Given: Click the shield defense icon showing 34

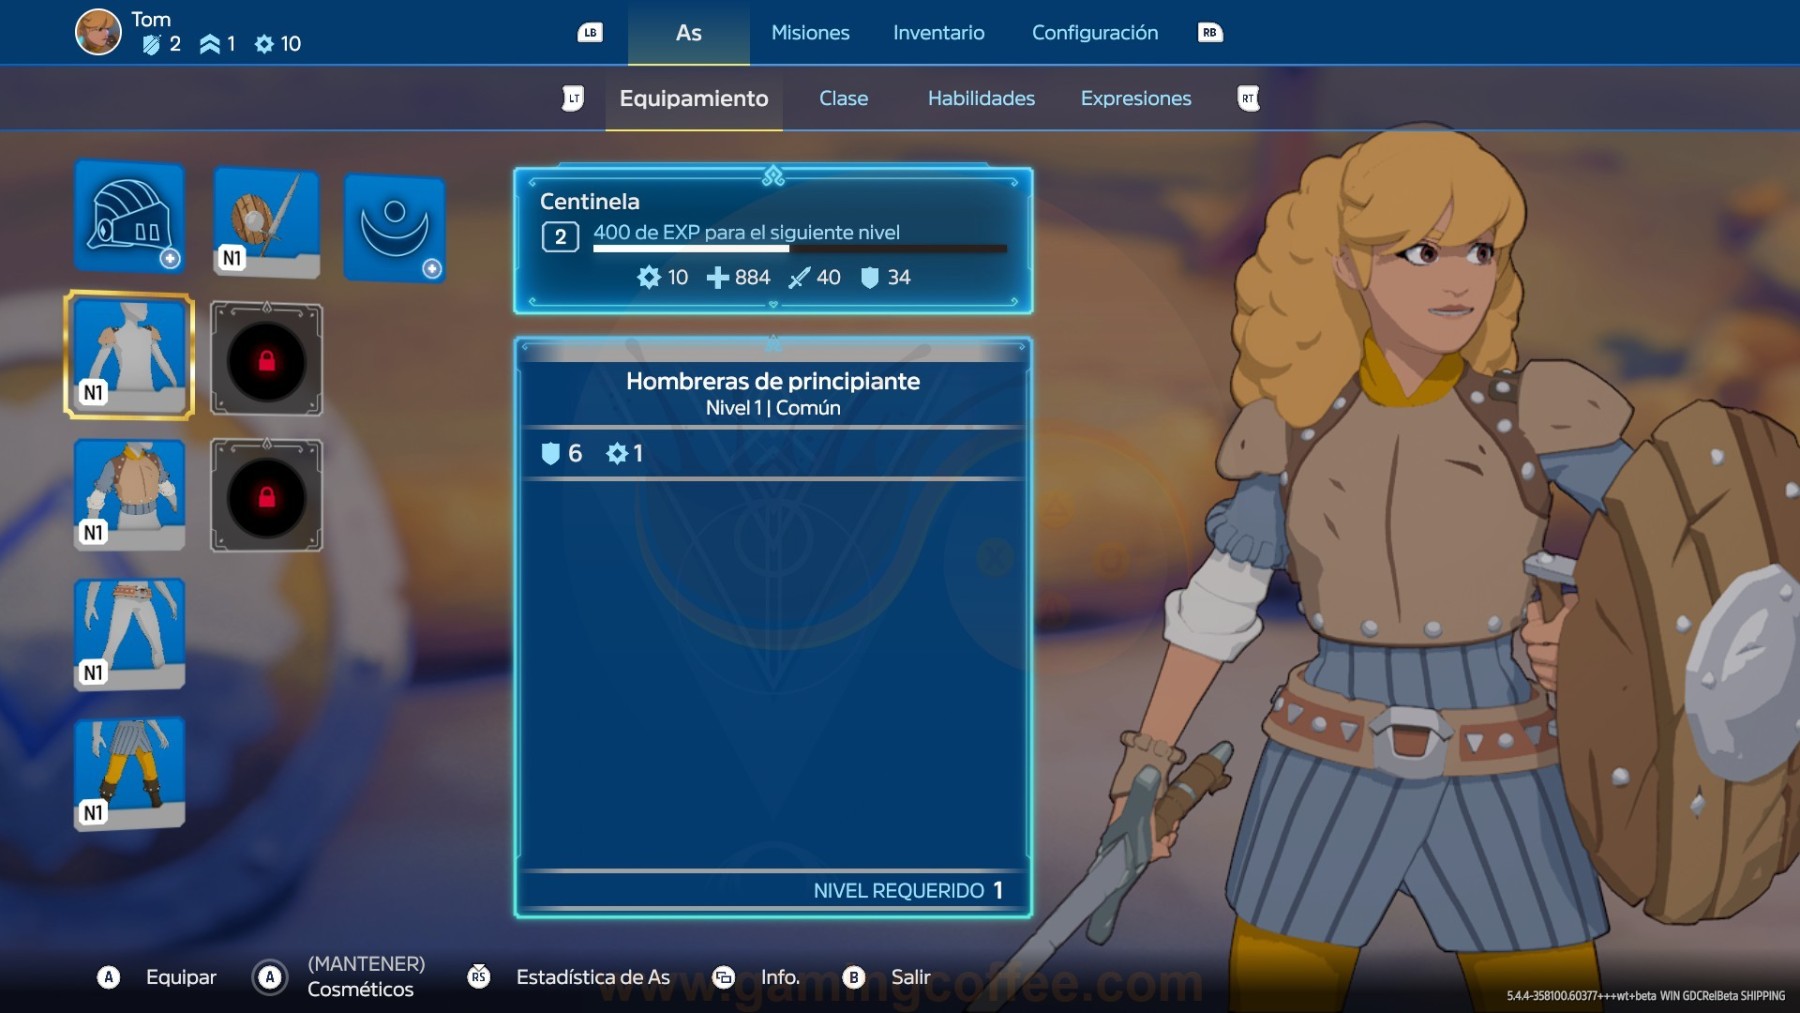Looking at the screenshot, I should (x=870, y=277).
